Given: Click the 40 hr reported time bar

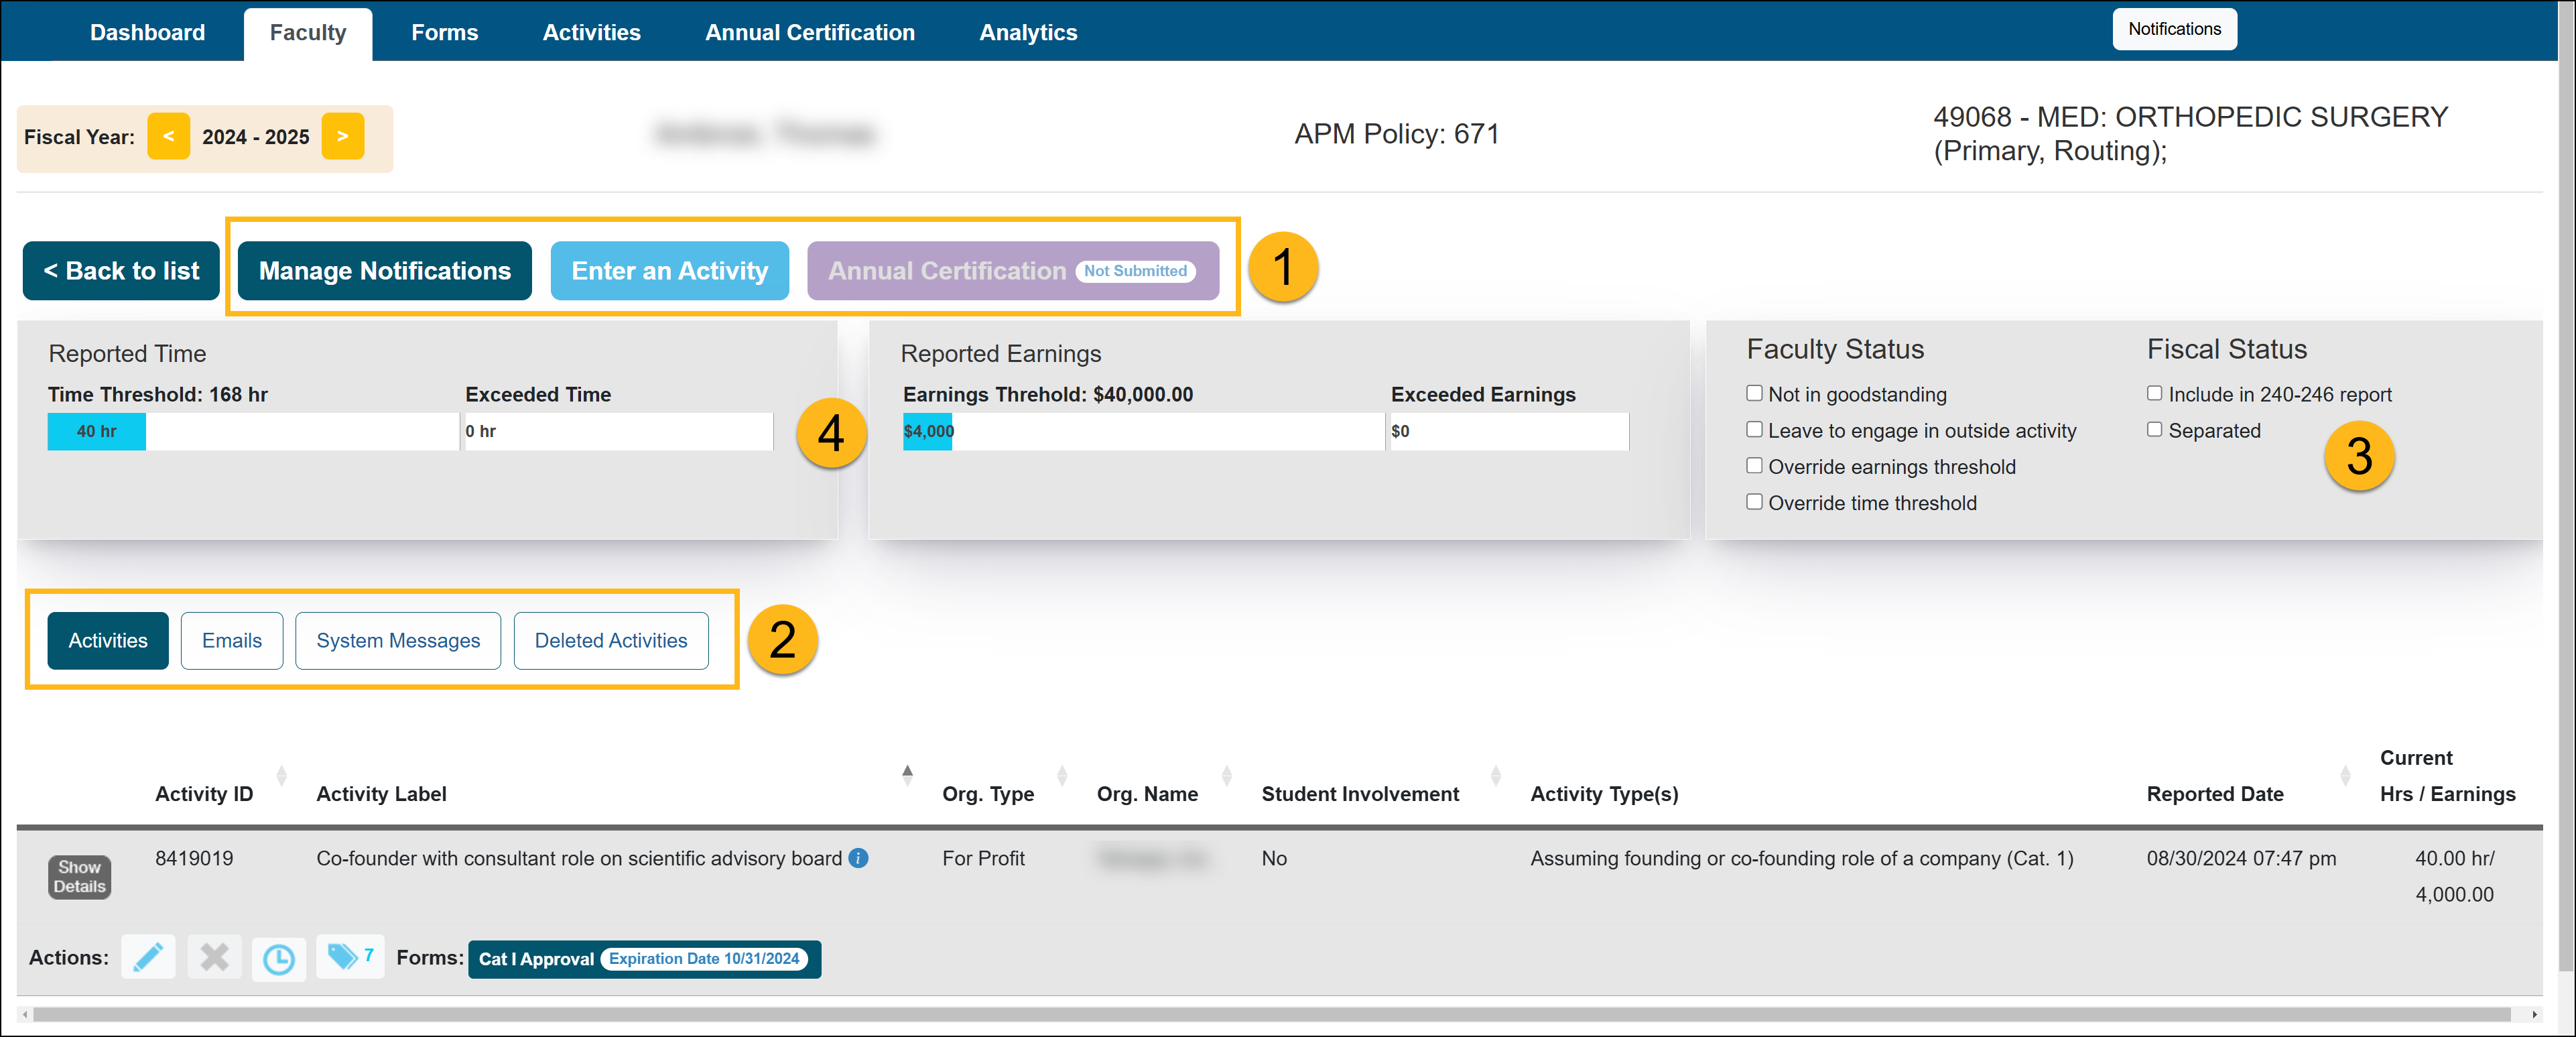Looking at the screenshot, I should (96, 431).
